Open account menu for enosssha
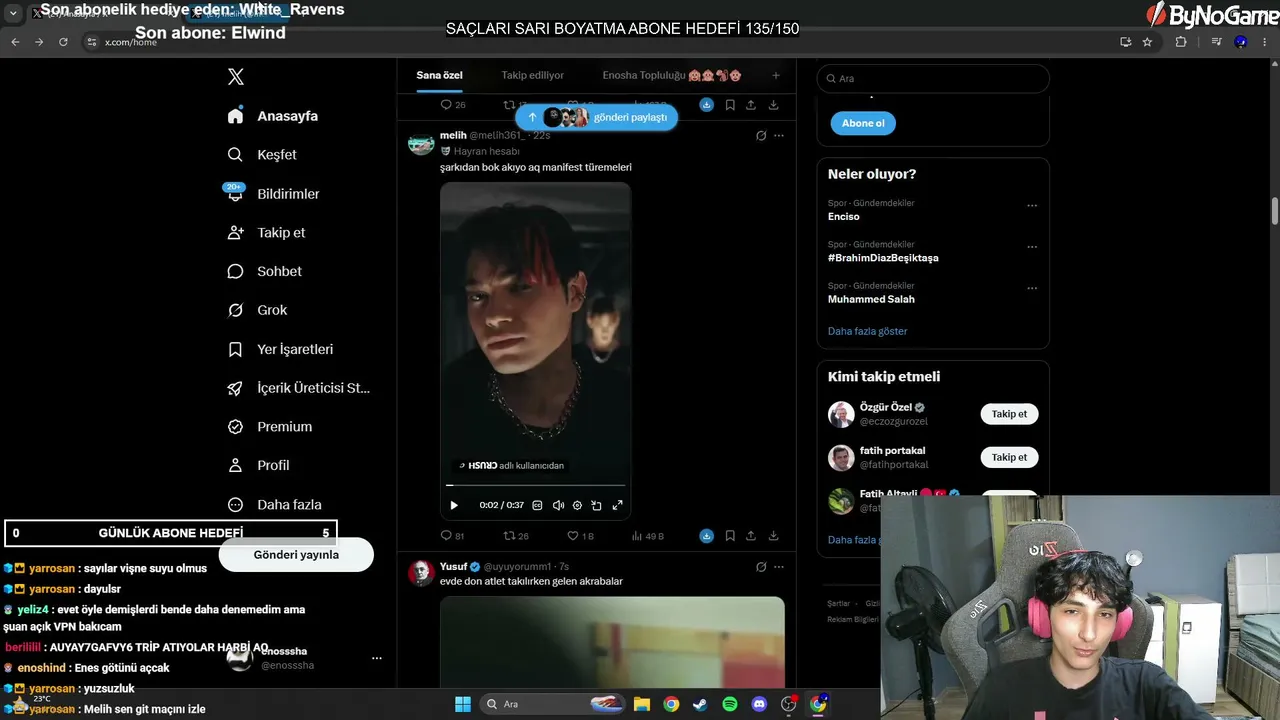The width and height of the screenshot is (1280, 720). pyautogui.click(x=377, y=658)
